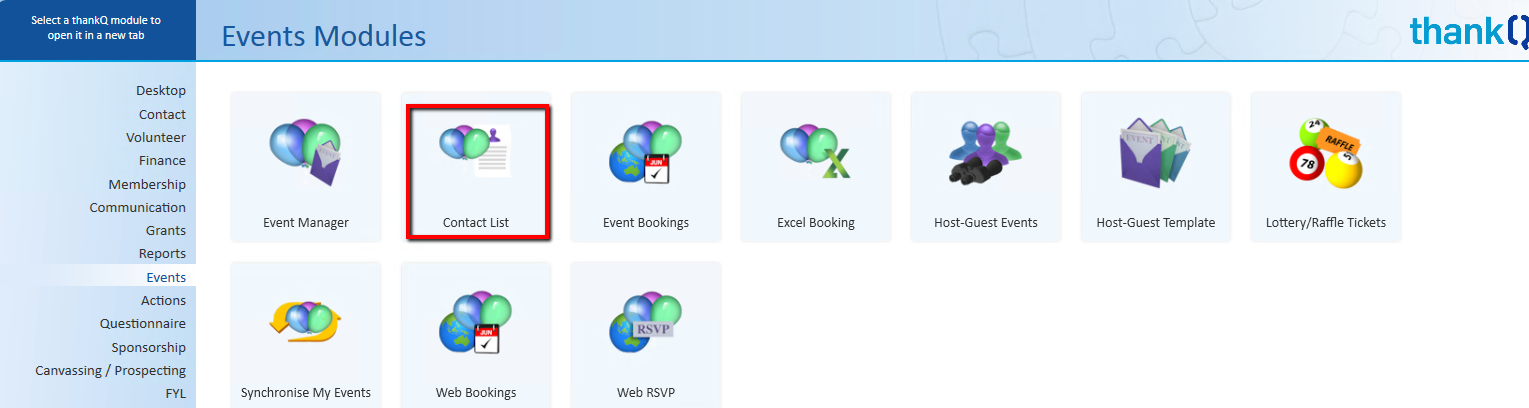
Task: Select Canvassing / Prospecting in sidebar
Action: (x=110, y=370)
